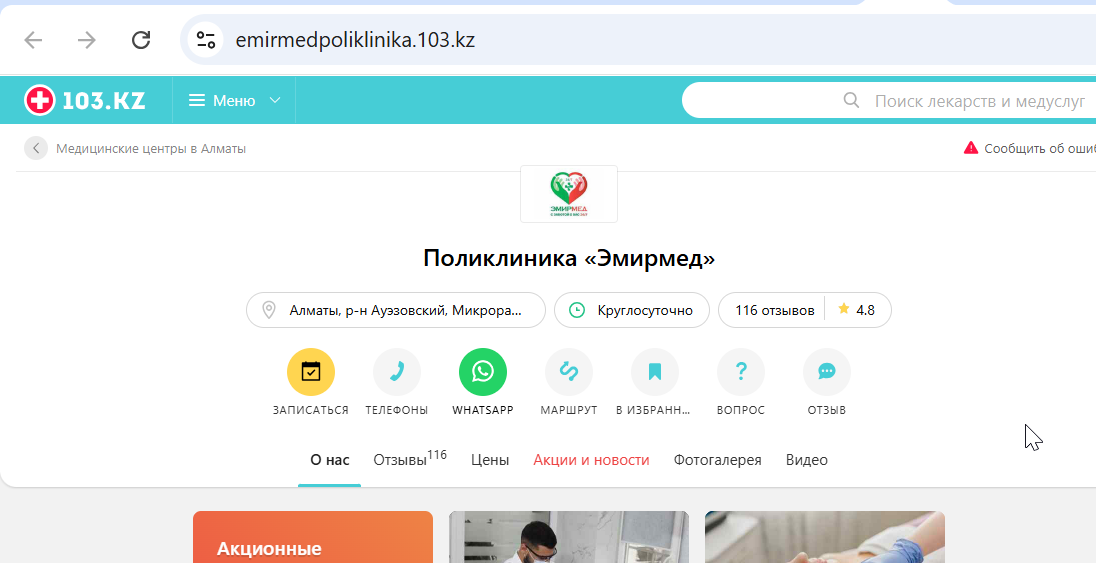Open site information icon in address bar
1096x563 pixels.
[x=206, y=40]
